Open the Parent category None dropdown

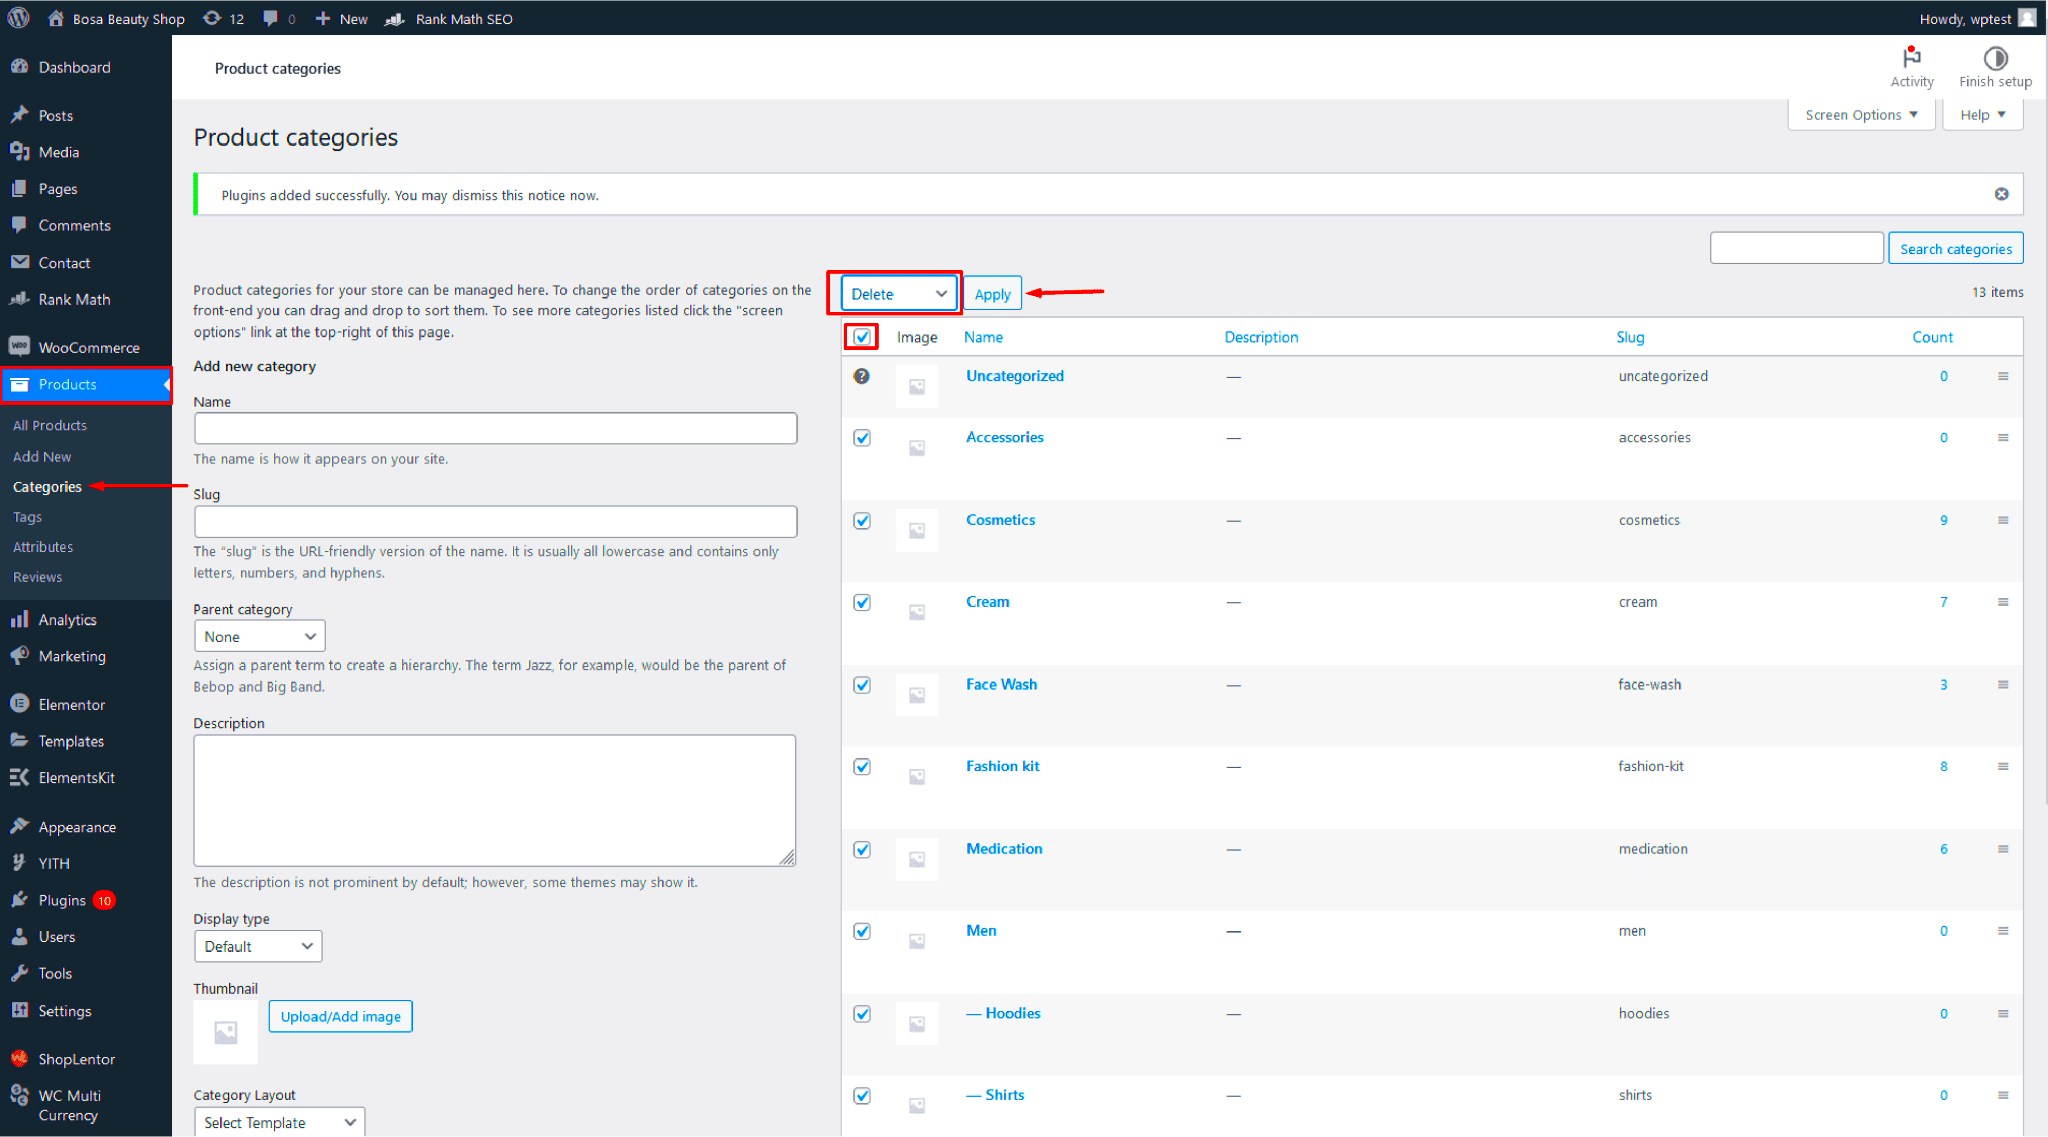(259, 636)
